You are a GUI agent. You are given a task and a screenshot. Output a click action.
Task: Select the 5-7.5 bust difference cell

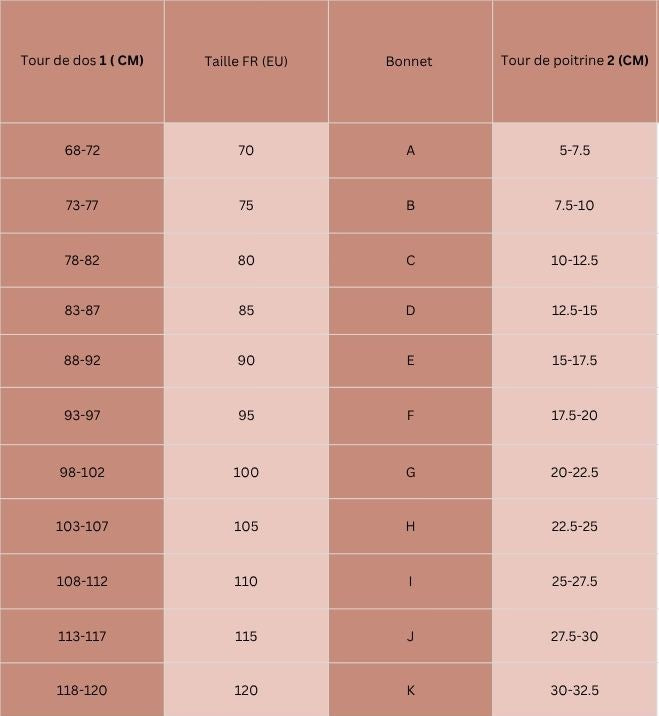pos(574,150)
